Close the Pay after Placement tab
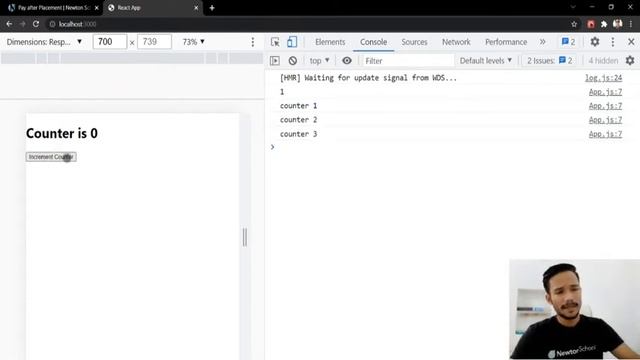 click(x=97, y=8)
